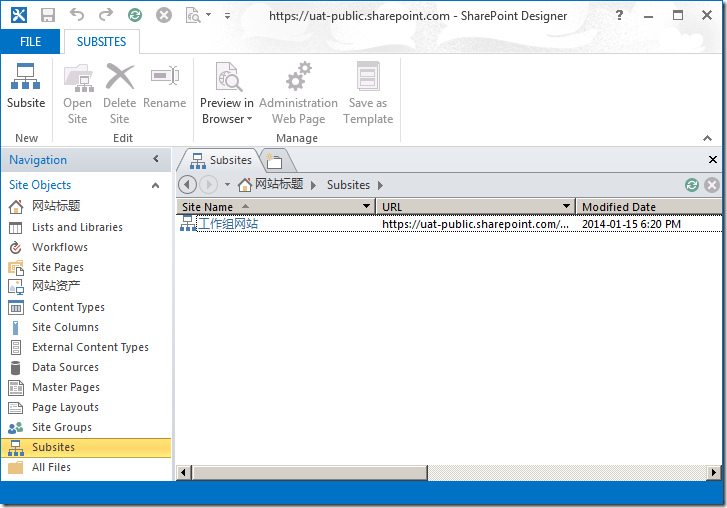Viewport: 727px width, 508px height.
Task: Click the Open Site ribbon button
Action: pyautogui.click(x=77, y=94)
